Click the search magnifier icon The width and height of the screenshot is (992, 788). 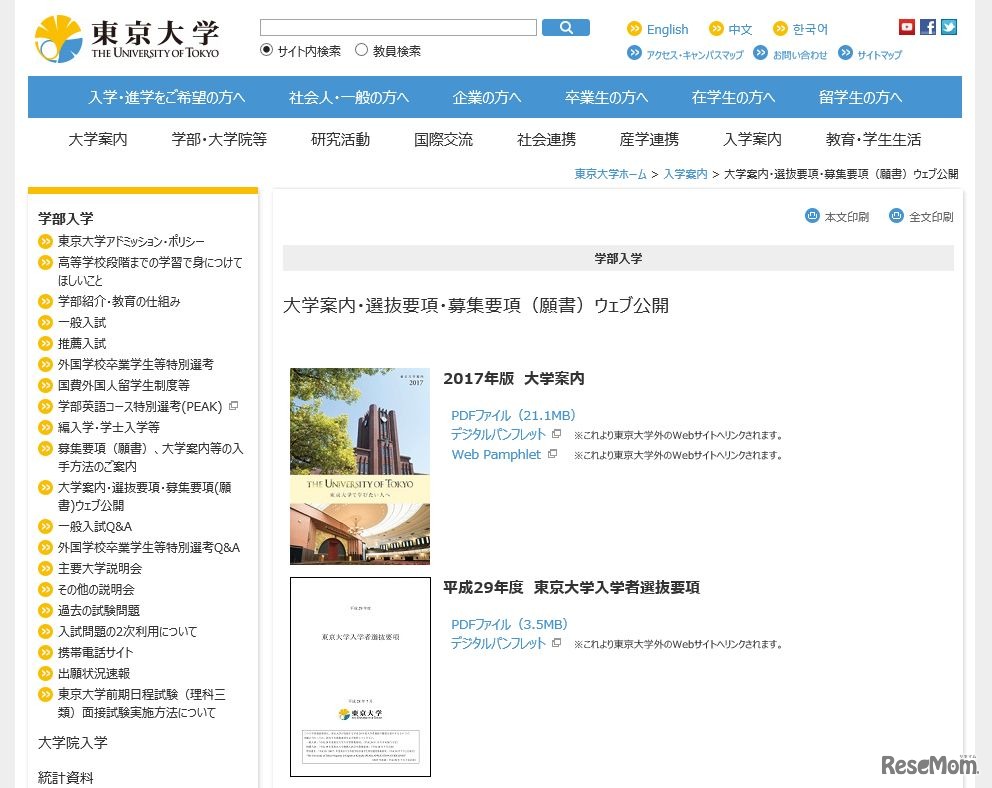(565, 27)
